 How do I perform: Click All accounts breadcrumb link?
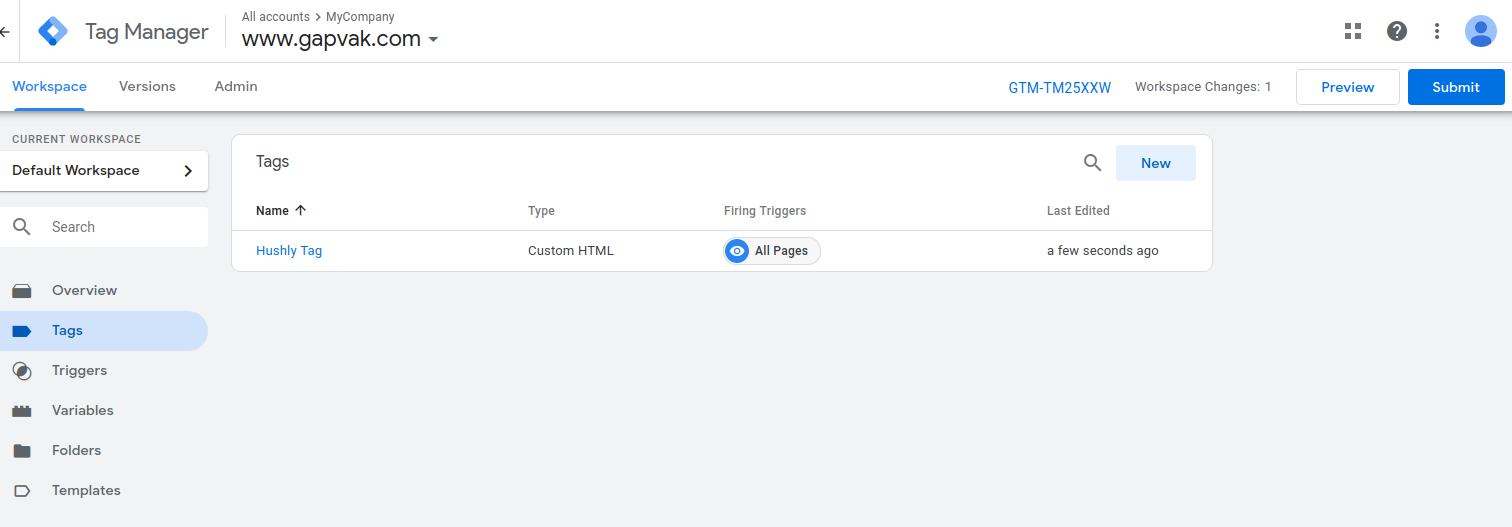coord(276,17)
